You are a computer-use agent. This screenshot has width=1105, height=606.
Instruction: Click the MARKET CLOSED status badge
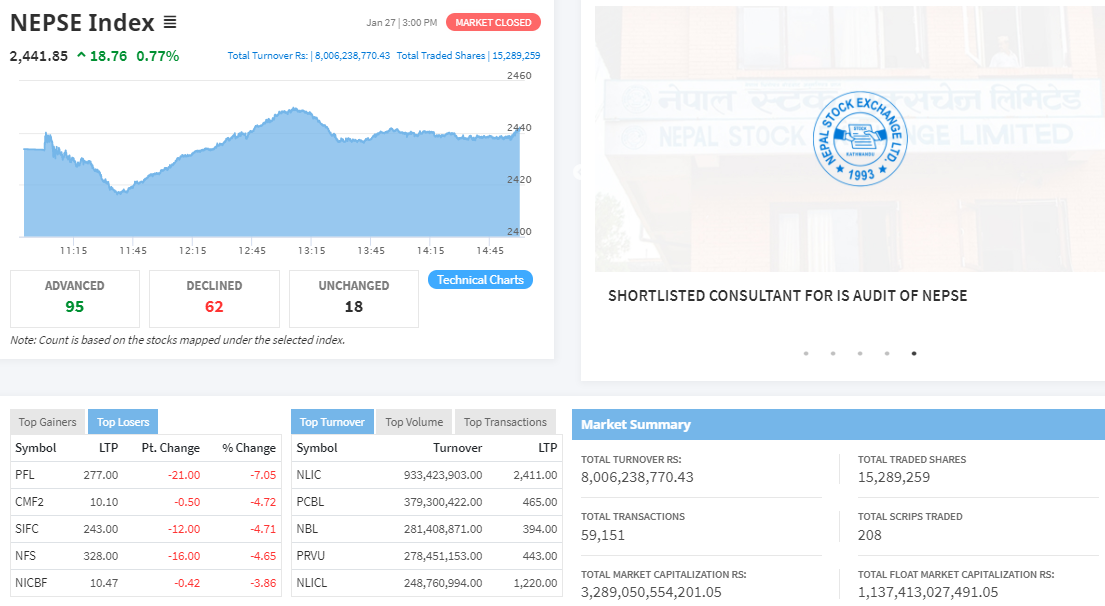coord(493,23)
